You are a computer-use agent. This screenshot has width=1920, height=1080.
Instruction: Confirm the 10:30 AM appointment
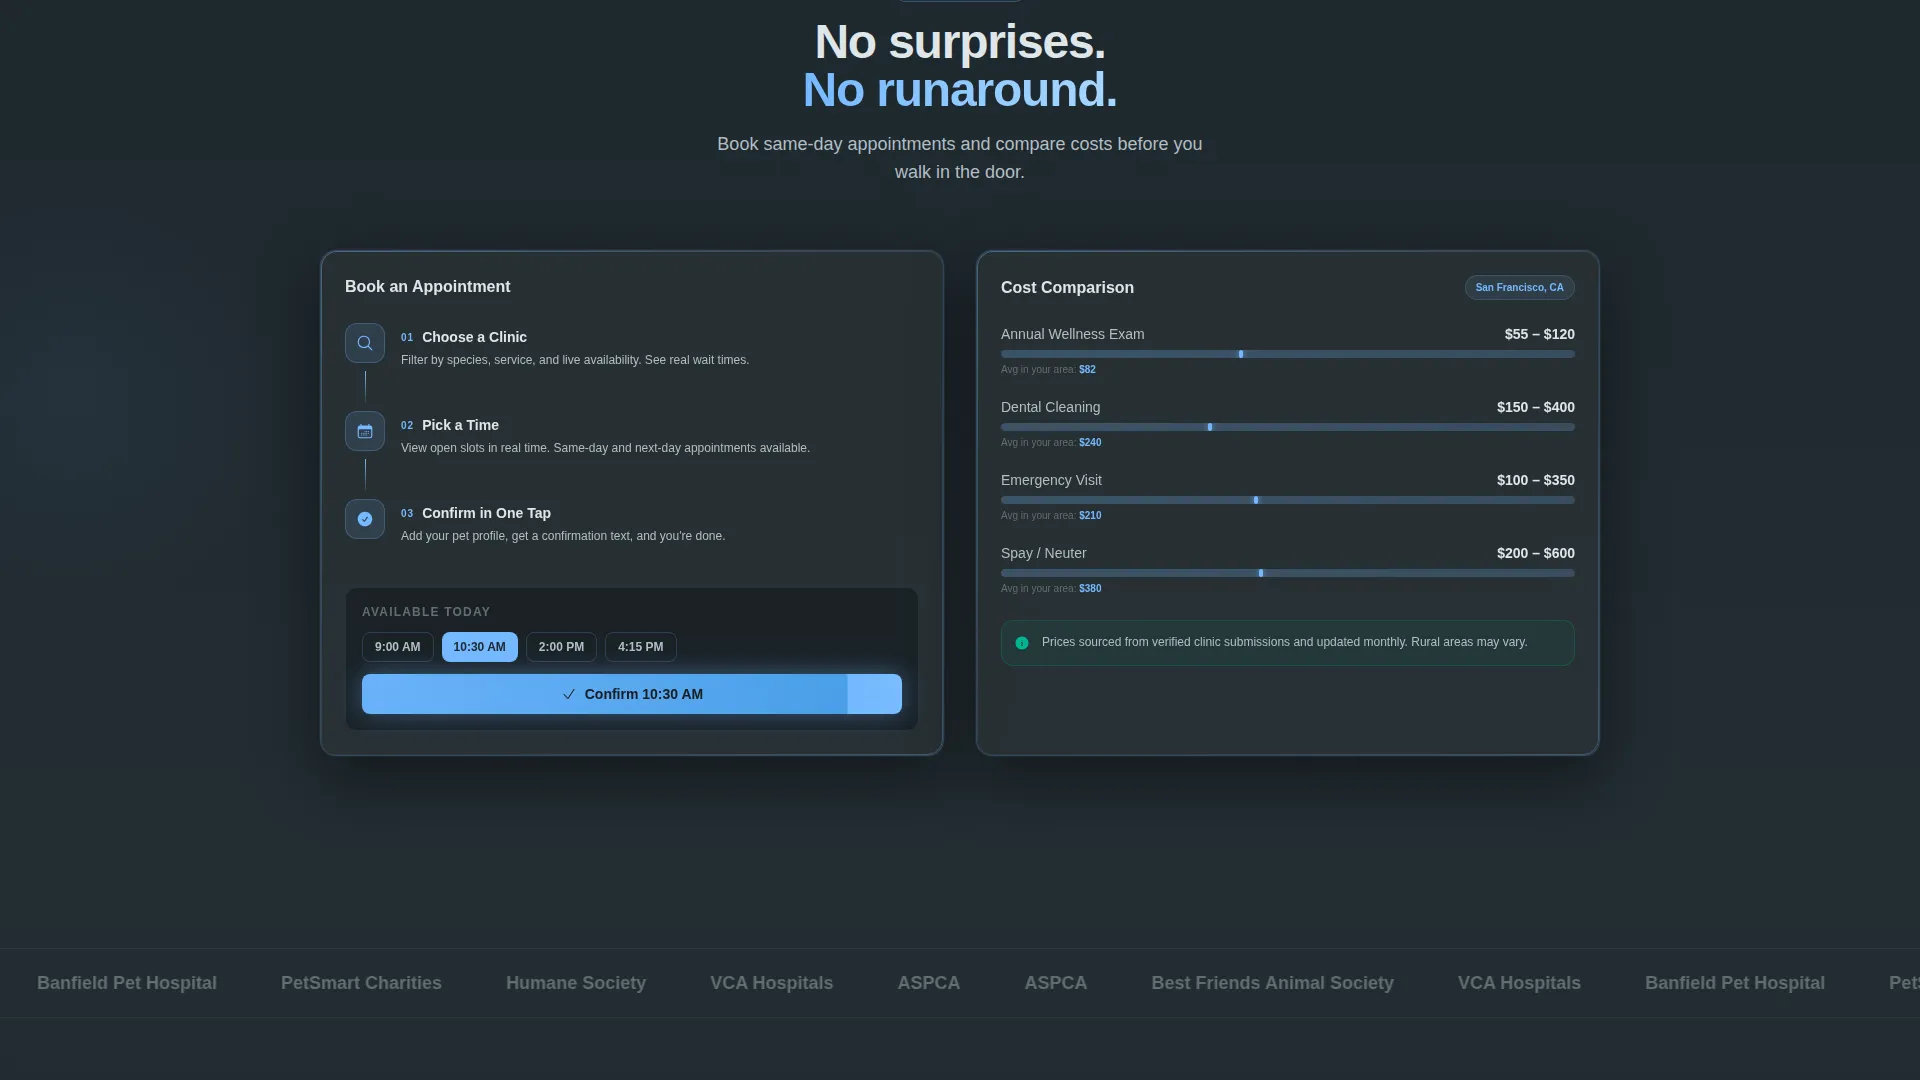click(x=632, y=694)
